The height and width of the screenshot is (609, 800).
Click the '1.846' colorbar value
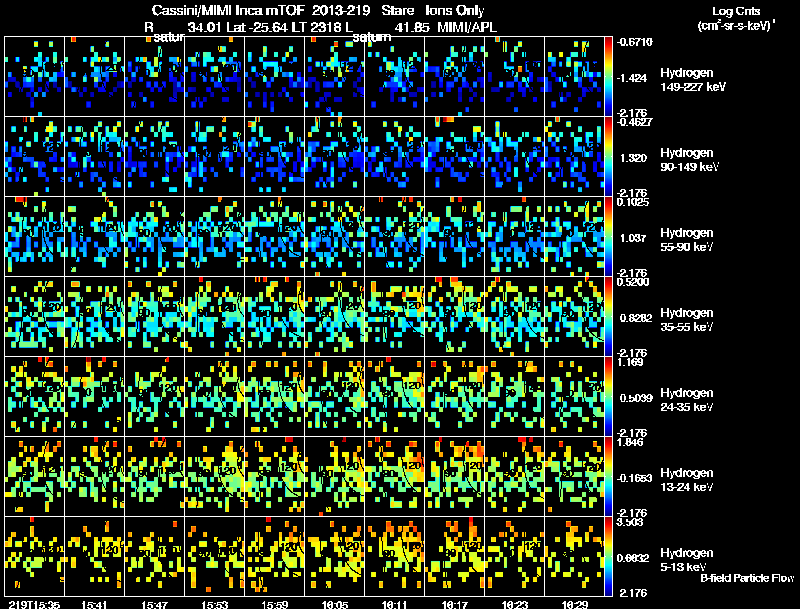coord(630,442)
